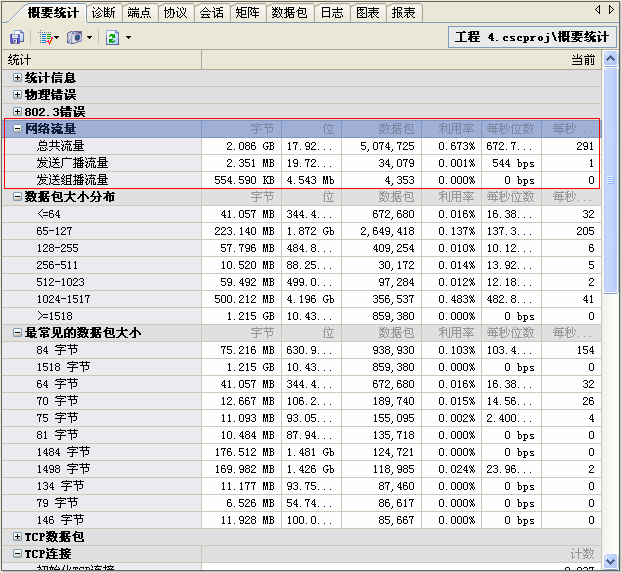Open dropdown arrow next to refresh icon
Viewport: 622px width, 573px height.
click(x=129, y=38)
